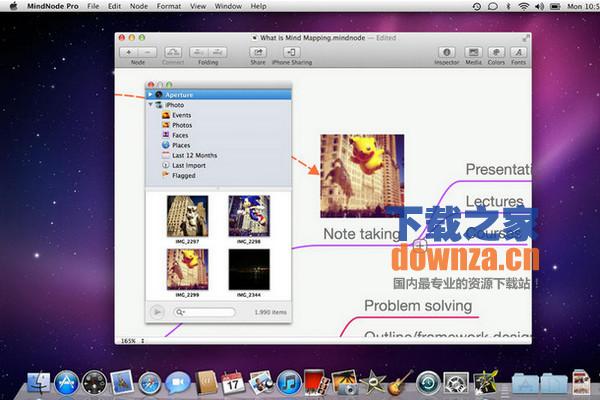Select the Pikachu balloon image on canvas
Image resolution: width=600 pixels, height=400 pixels.
(x=362, y=176)
